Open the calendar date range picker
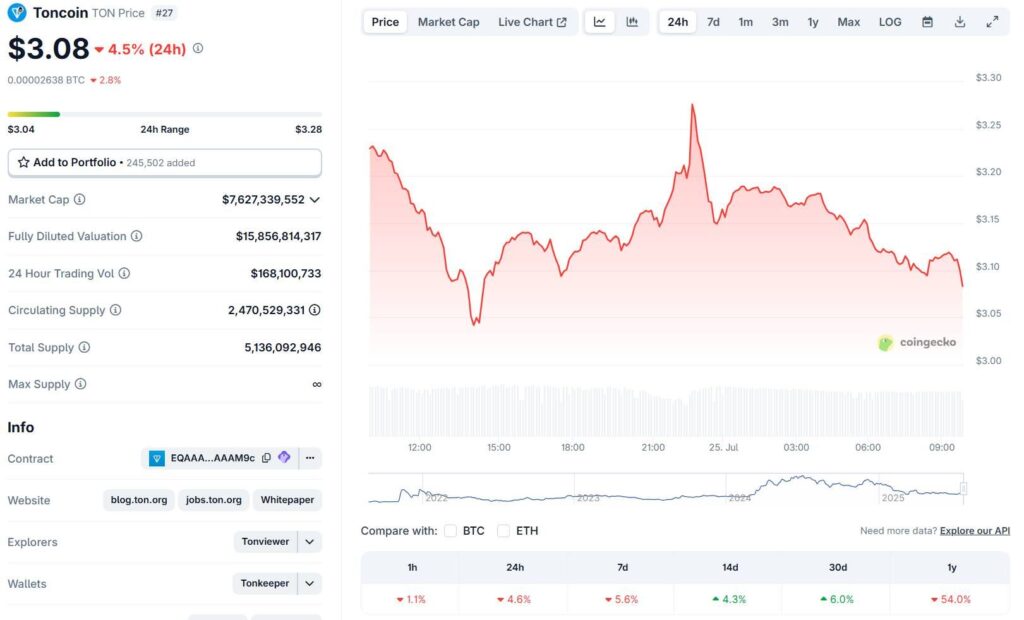 coord(927,22)
